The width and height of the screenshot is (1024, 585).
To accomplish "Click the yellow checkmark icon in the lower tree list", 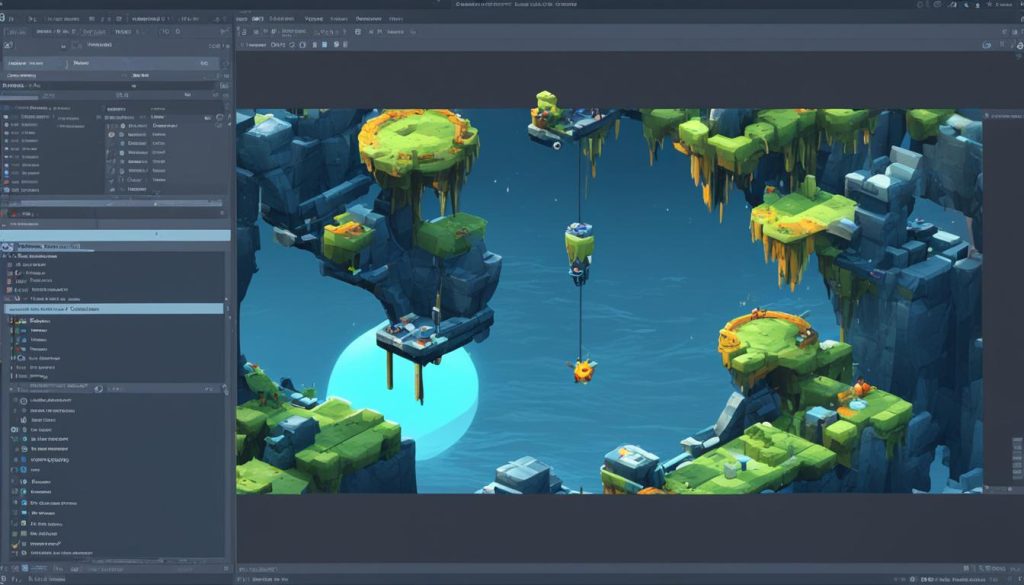I will point(15,544).
